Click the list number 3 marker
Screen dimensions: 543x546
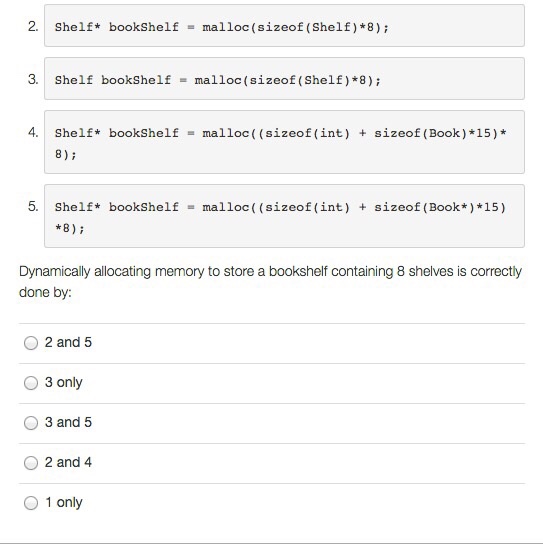(33, 79)
